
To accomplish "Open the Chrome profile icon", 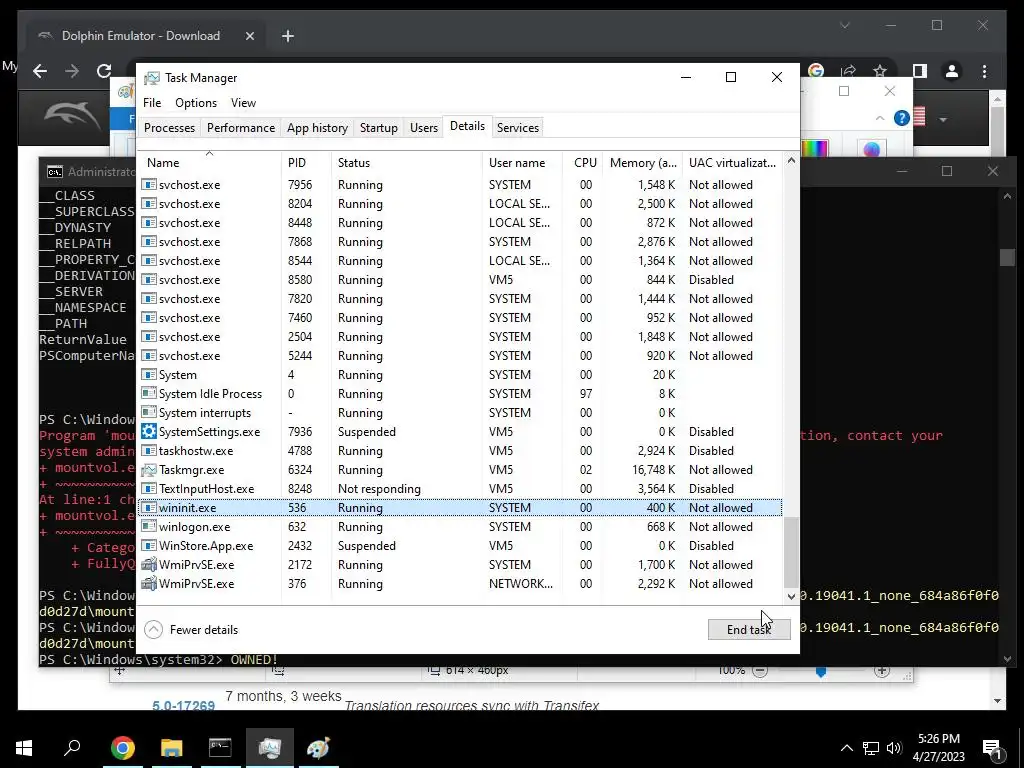I will point(952,71).
